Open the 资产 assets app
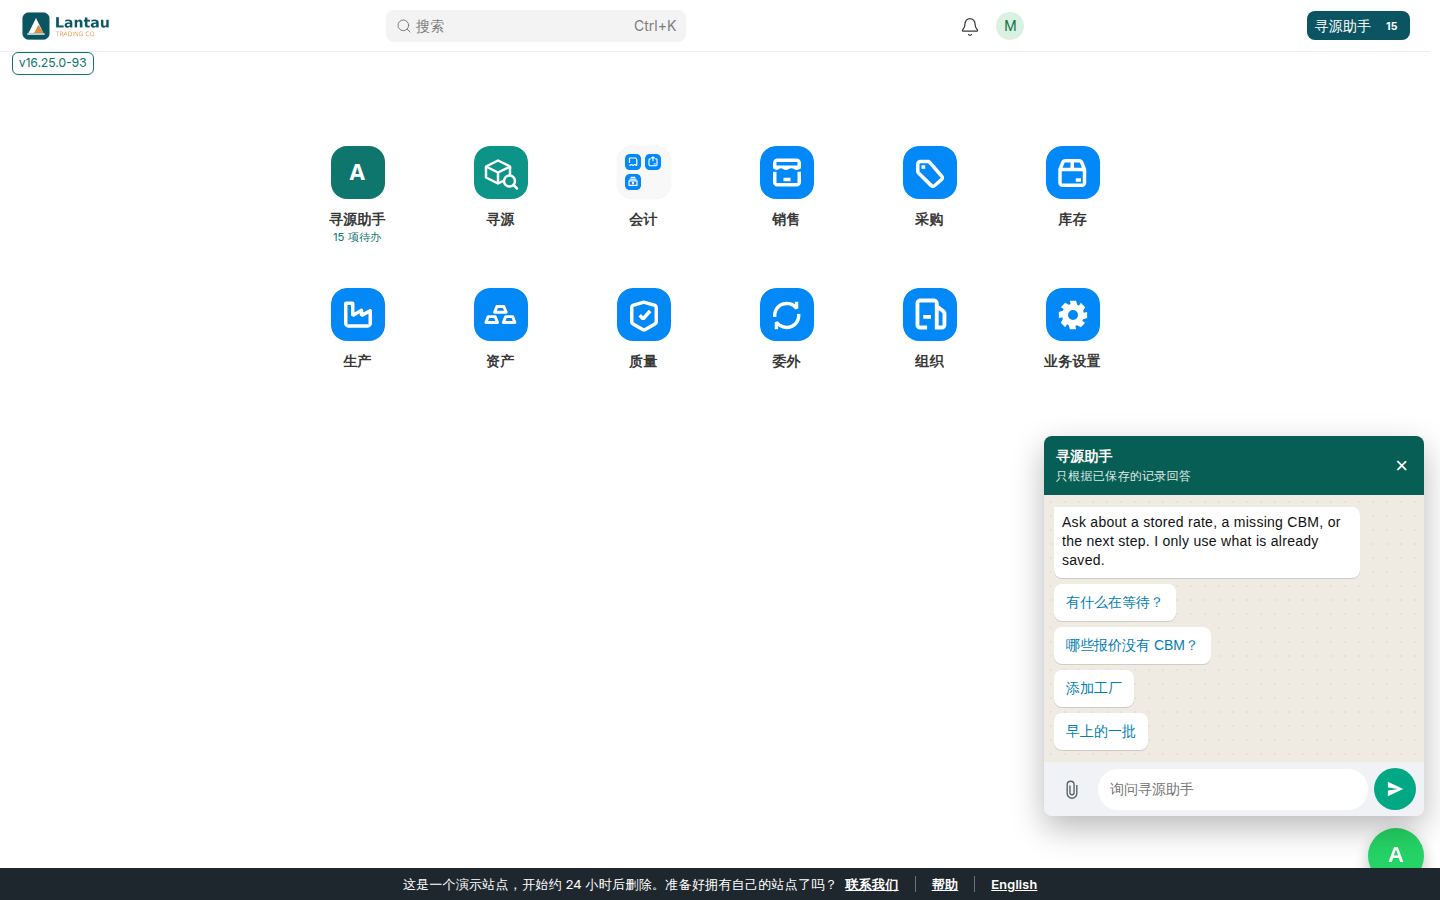This screenshot has height=900, width=1440. click(x=500, y=315)
